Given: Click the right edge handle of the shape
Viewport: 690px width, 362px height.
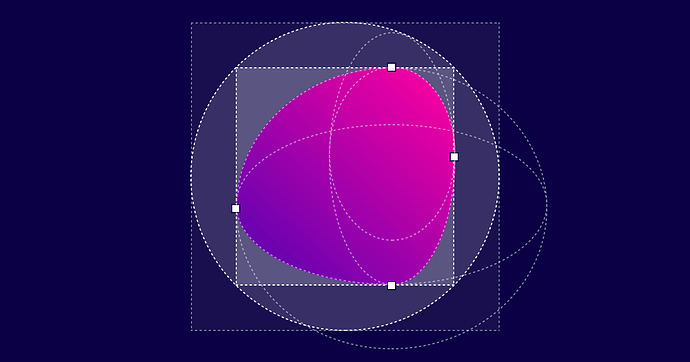Looking at the screenshot, I should 454,157.
